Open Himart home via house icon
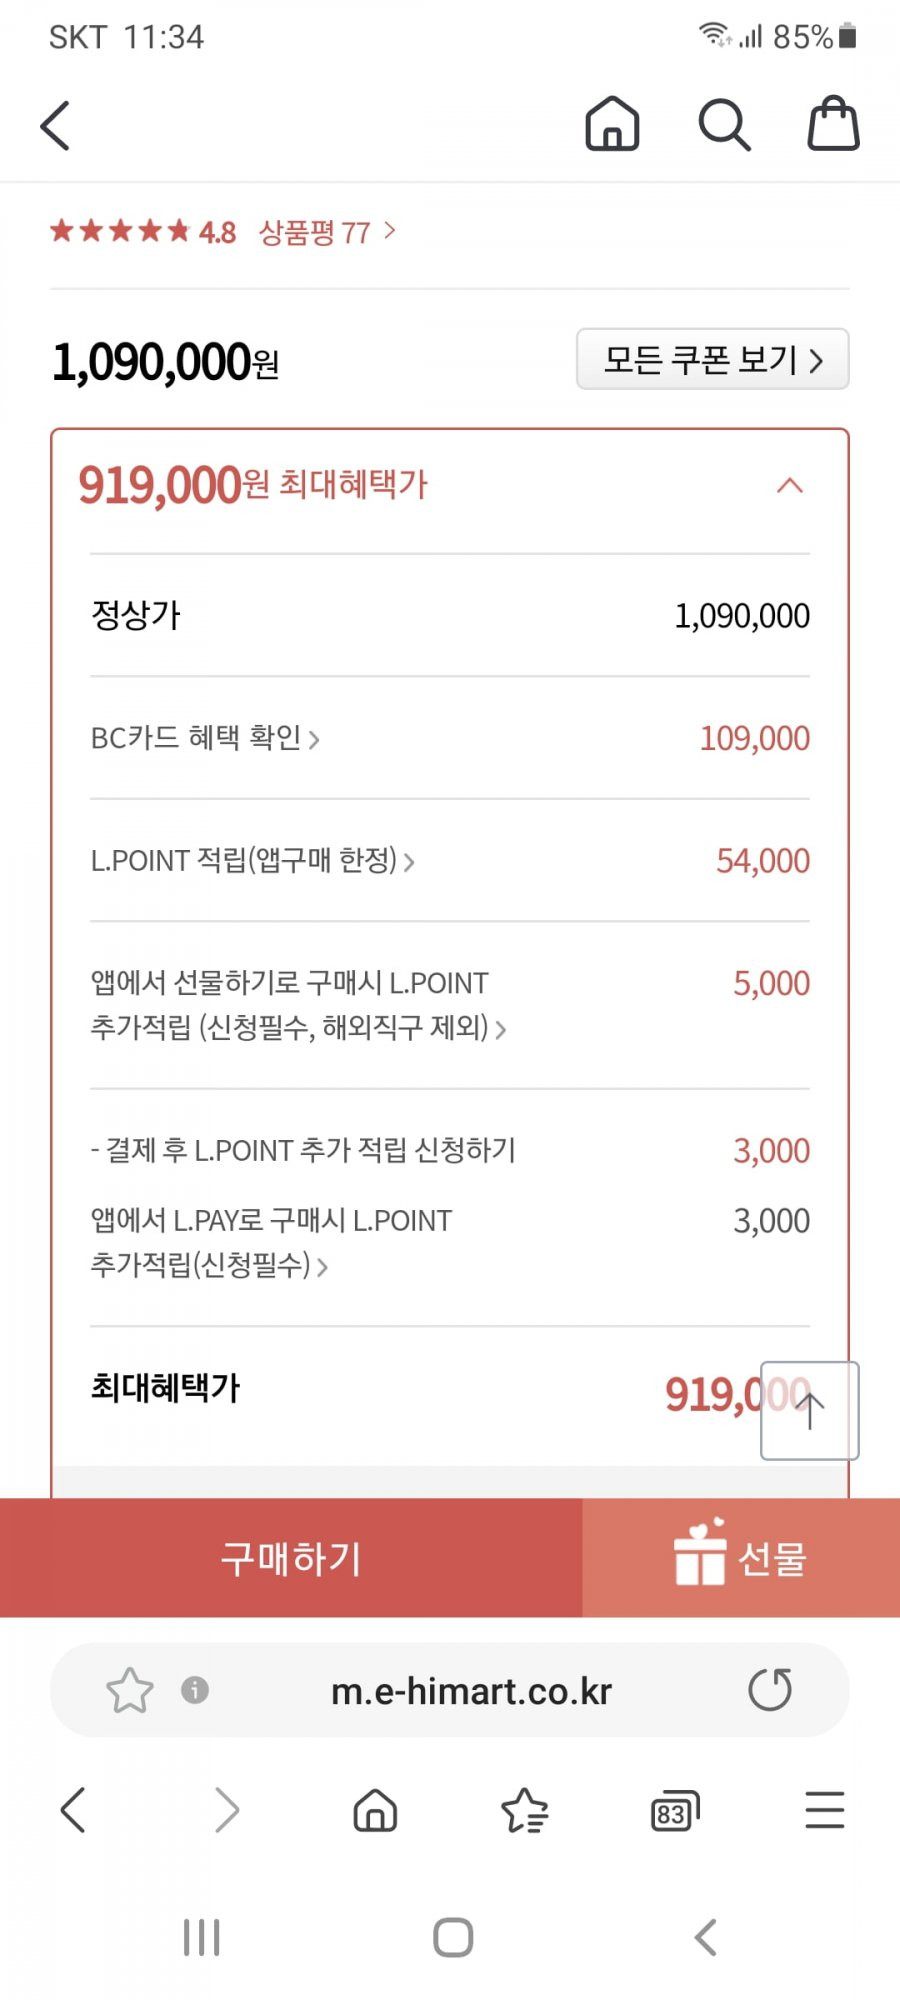 (x=612, y=124)
